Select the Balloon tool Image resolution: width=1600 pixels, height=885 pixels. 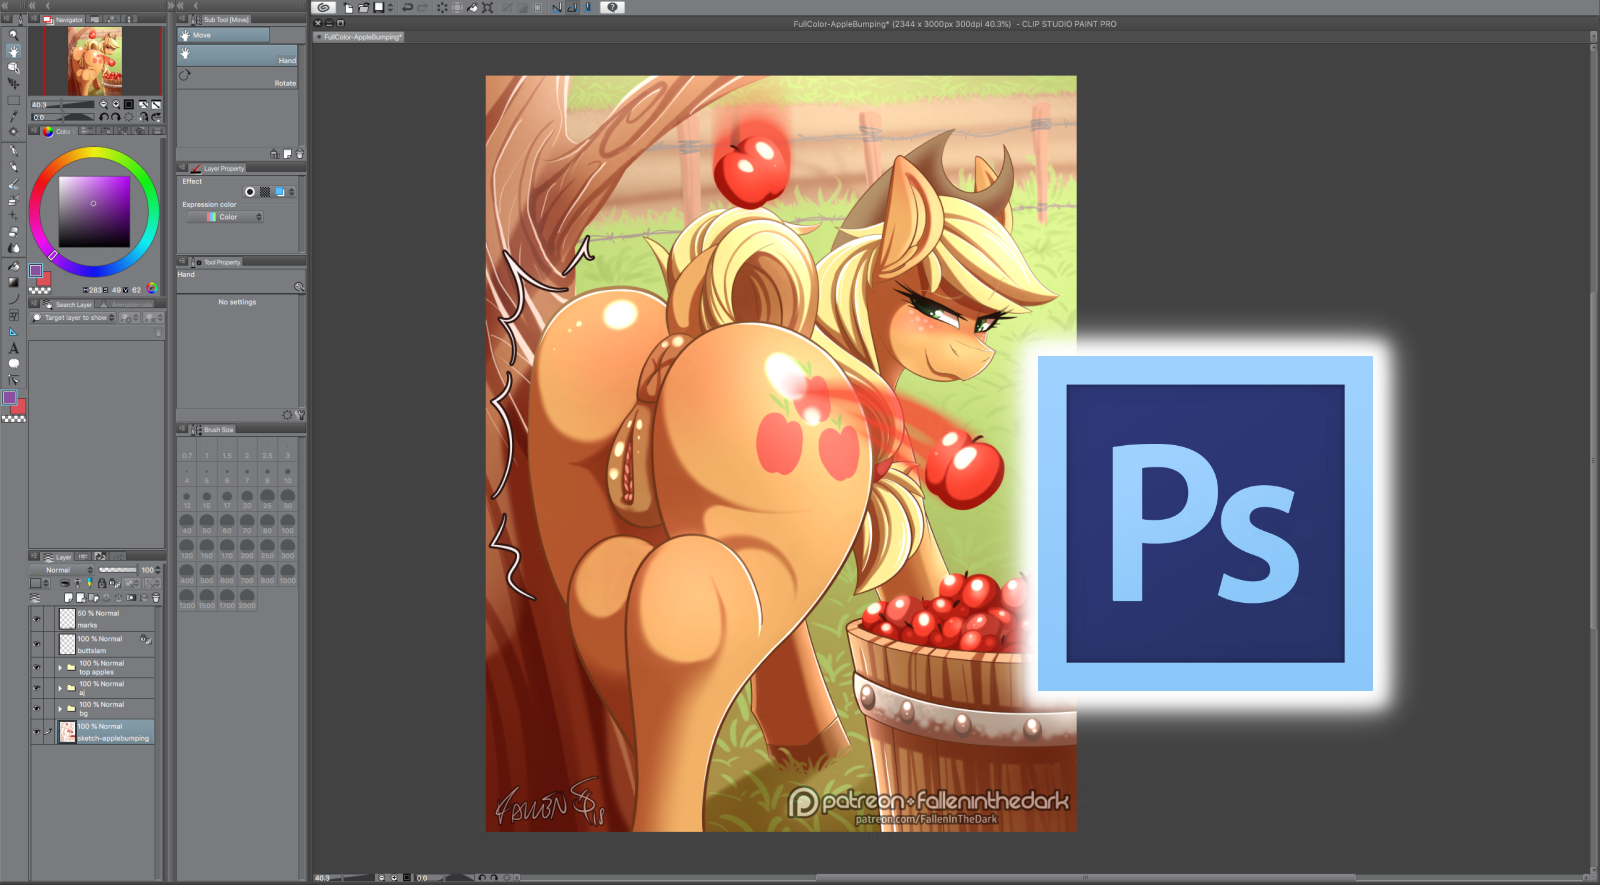click(x=14, y=364)
